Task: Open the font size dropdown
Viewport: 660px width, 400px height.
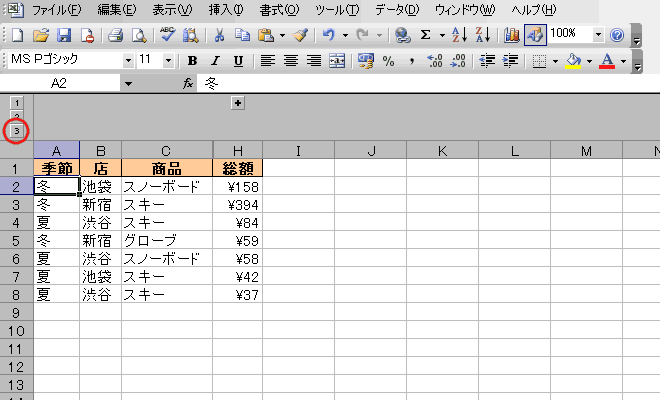Action: coord(168,61)
